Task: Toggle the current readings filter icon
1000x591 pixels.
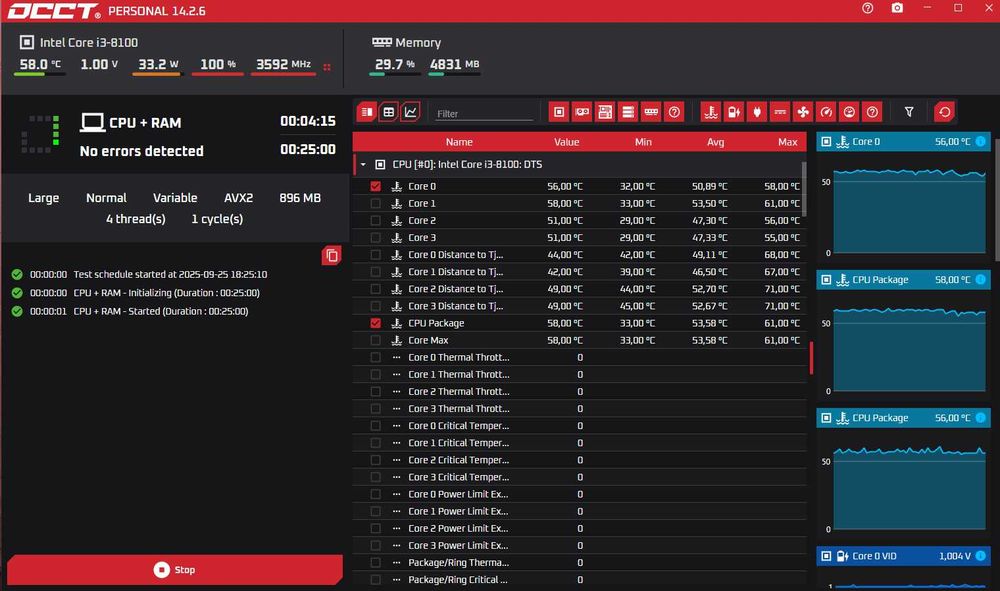Action: [780, 112]
